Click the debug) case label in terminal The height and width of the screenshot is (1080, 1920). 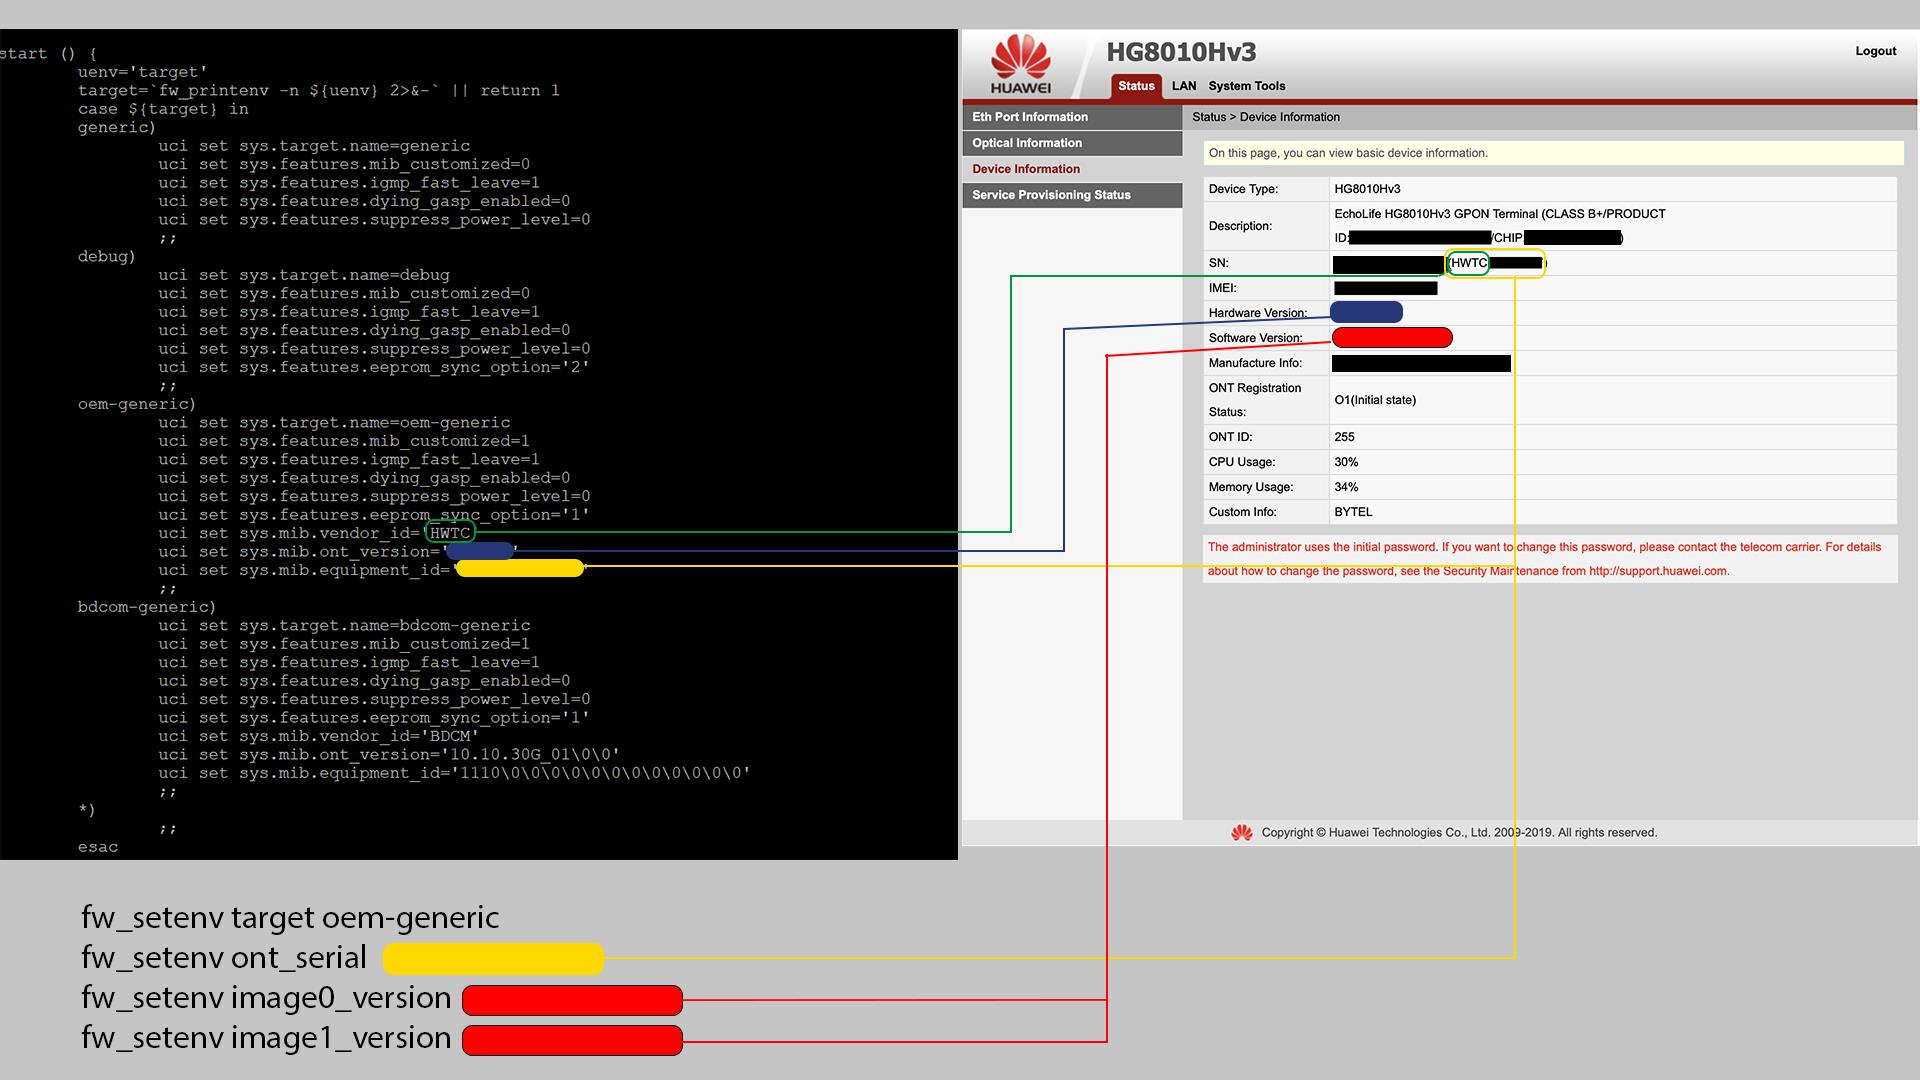(x=106, y=257)
